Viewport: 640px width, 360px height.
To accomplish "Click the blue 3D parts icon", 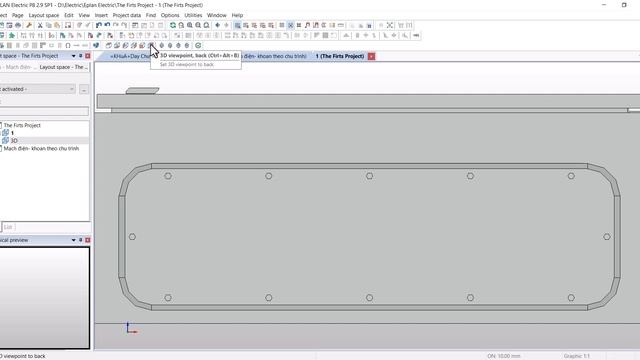I will [96, 45].
